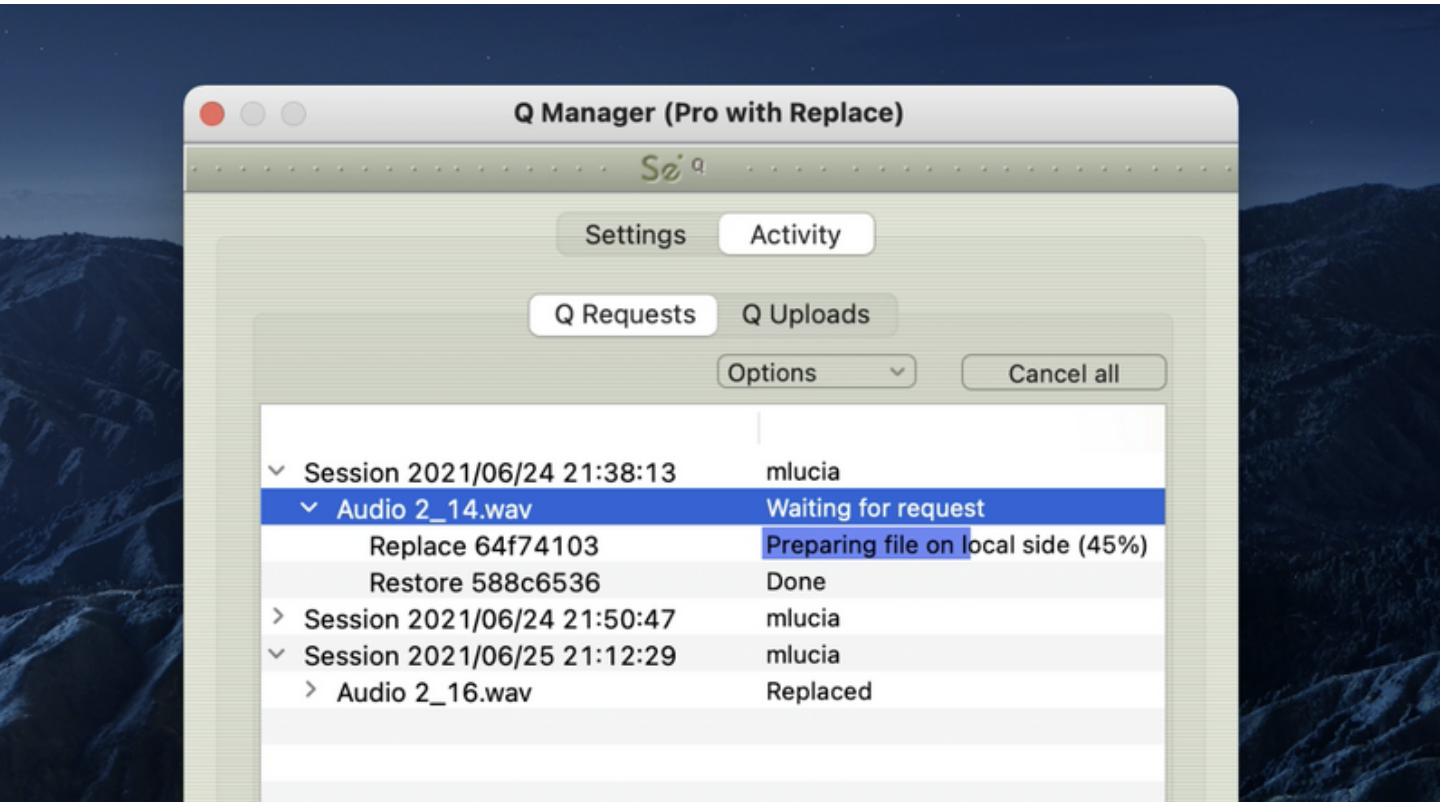
Task: Open the Options dropdown
Action: [816, 373]
